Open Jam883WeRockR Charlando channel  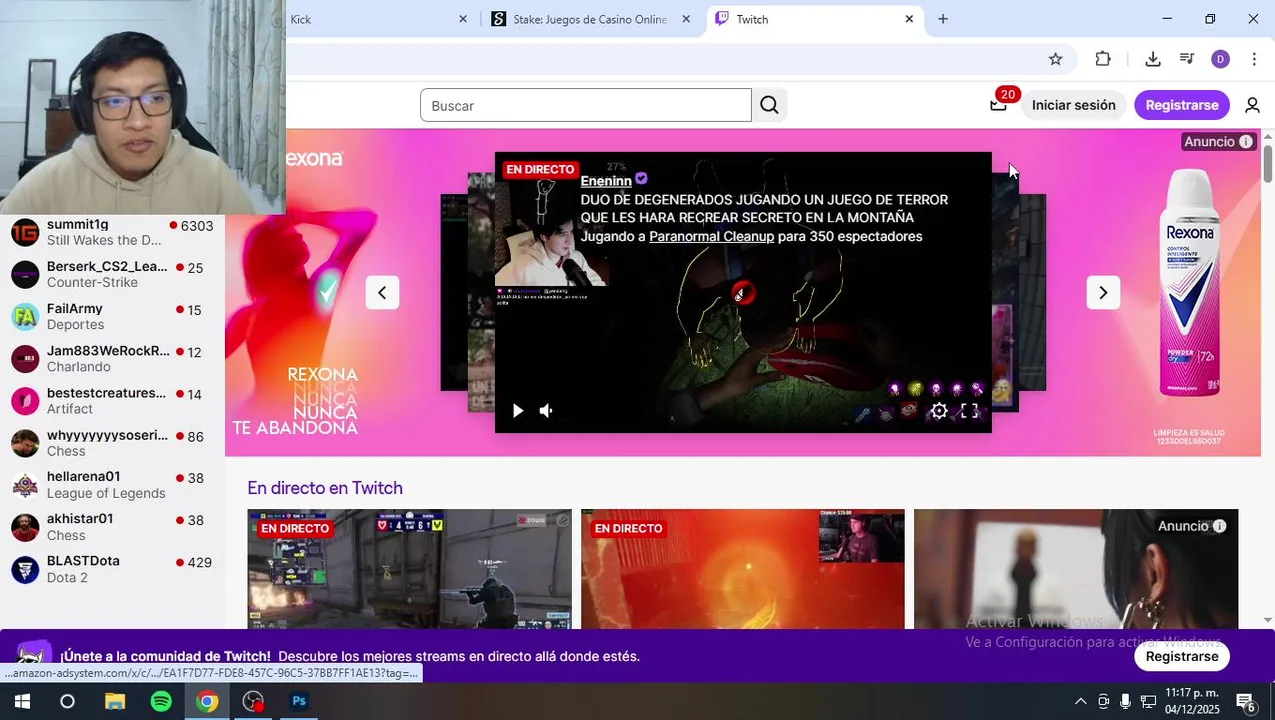[112, 358]
